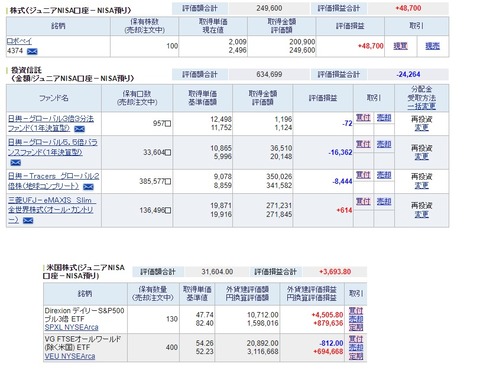
Task: Select the 4374 stock code text
Action: [15, 51]
